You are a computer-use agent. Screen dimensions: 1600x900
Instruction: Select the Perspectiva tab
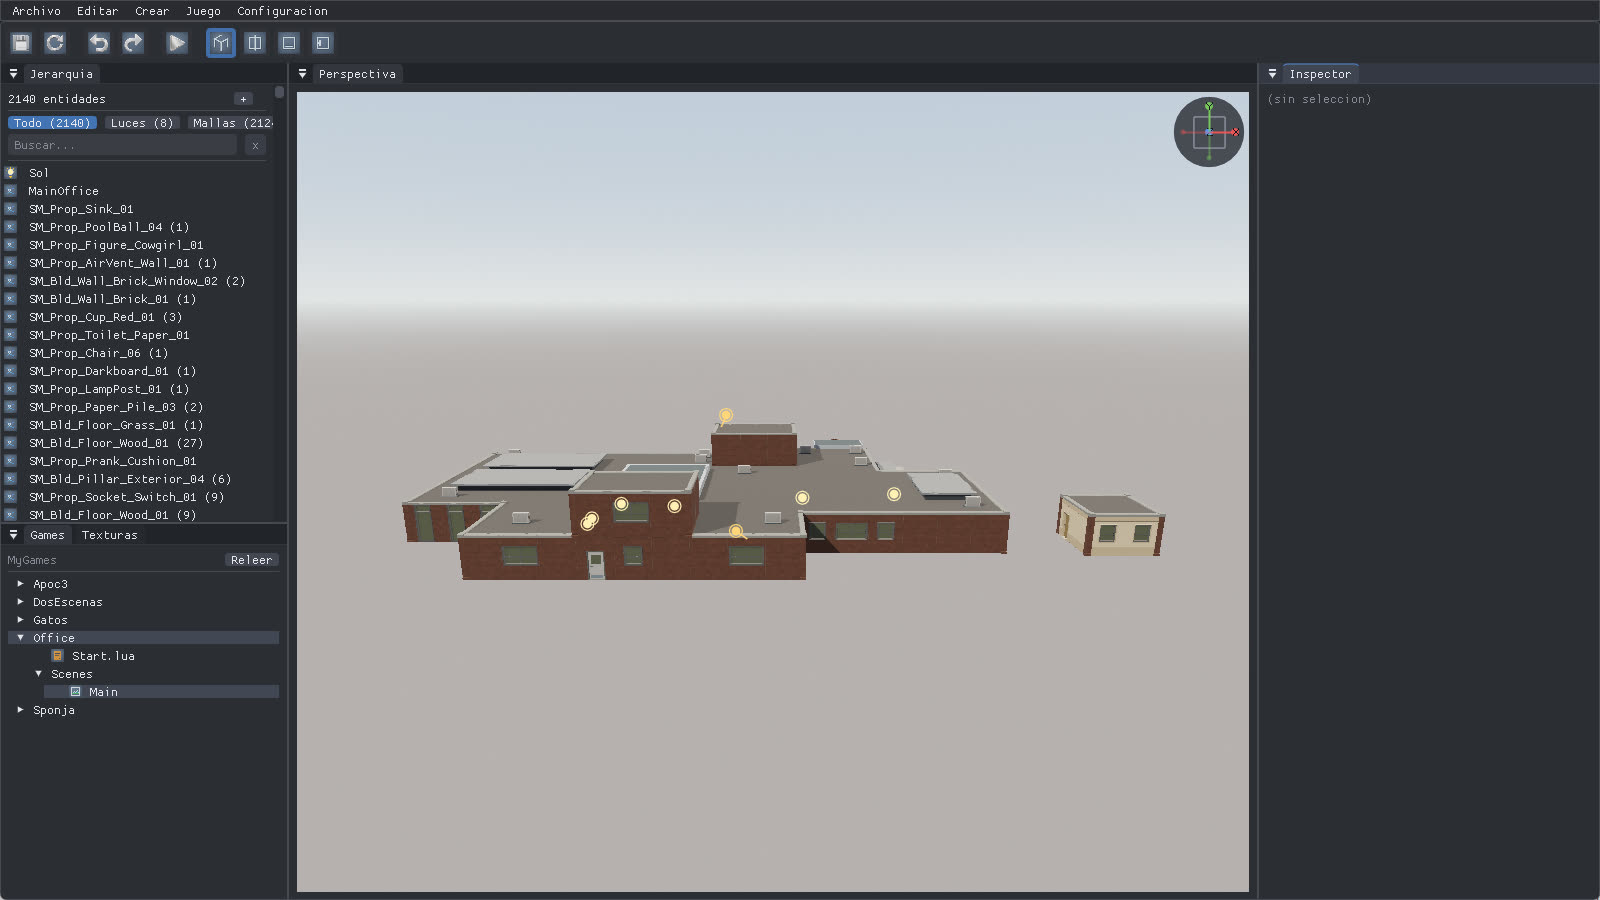pos(357,74)
